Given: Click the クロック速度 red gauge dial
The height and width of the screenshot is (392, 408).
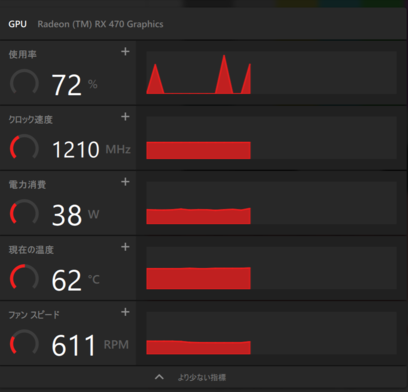Looking at the screenshot, I should (x=24, y=148).
